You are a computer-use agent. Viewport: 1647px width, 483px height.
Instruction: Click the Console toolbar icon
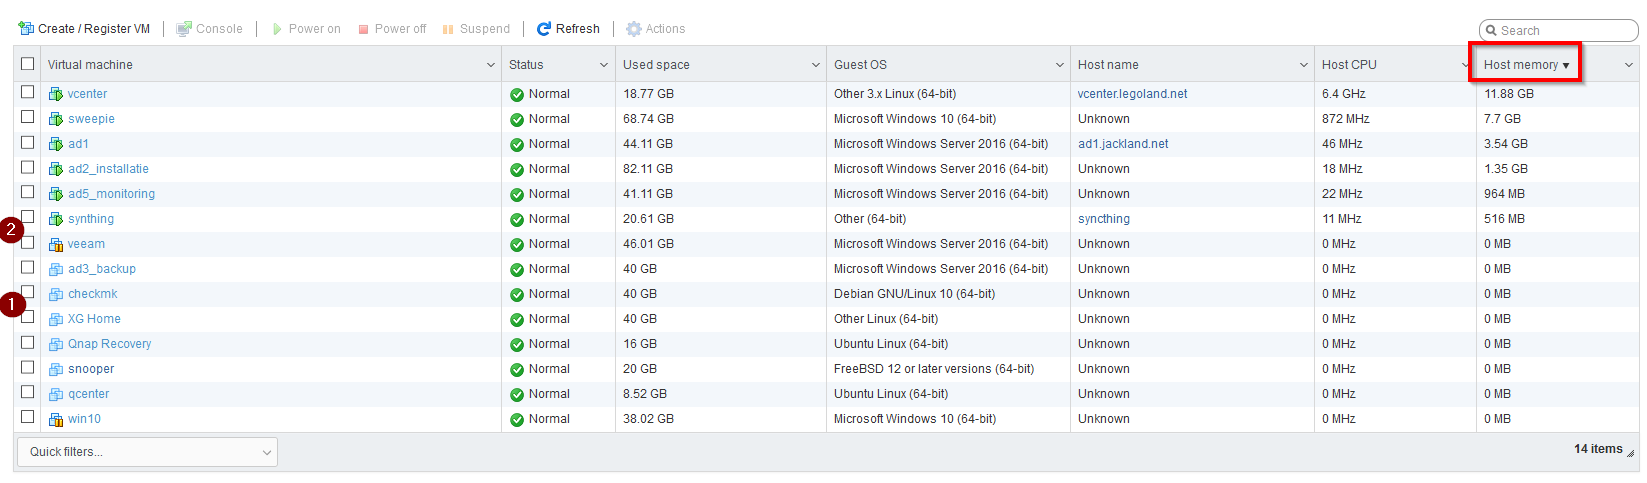pos(184,29)
